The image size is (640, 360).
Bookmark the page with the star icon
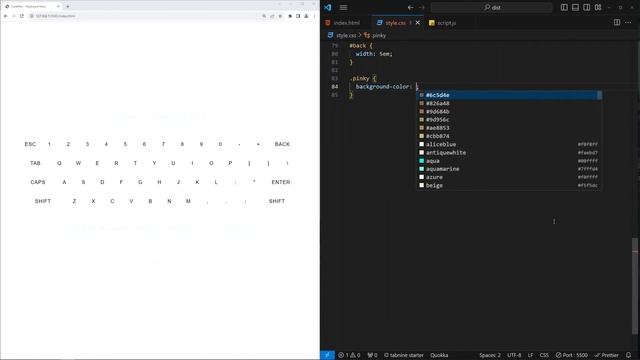coord(280,16)
